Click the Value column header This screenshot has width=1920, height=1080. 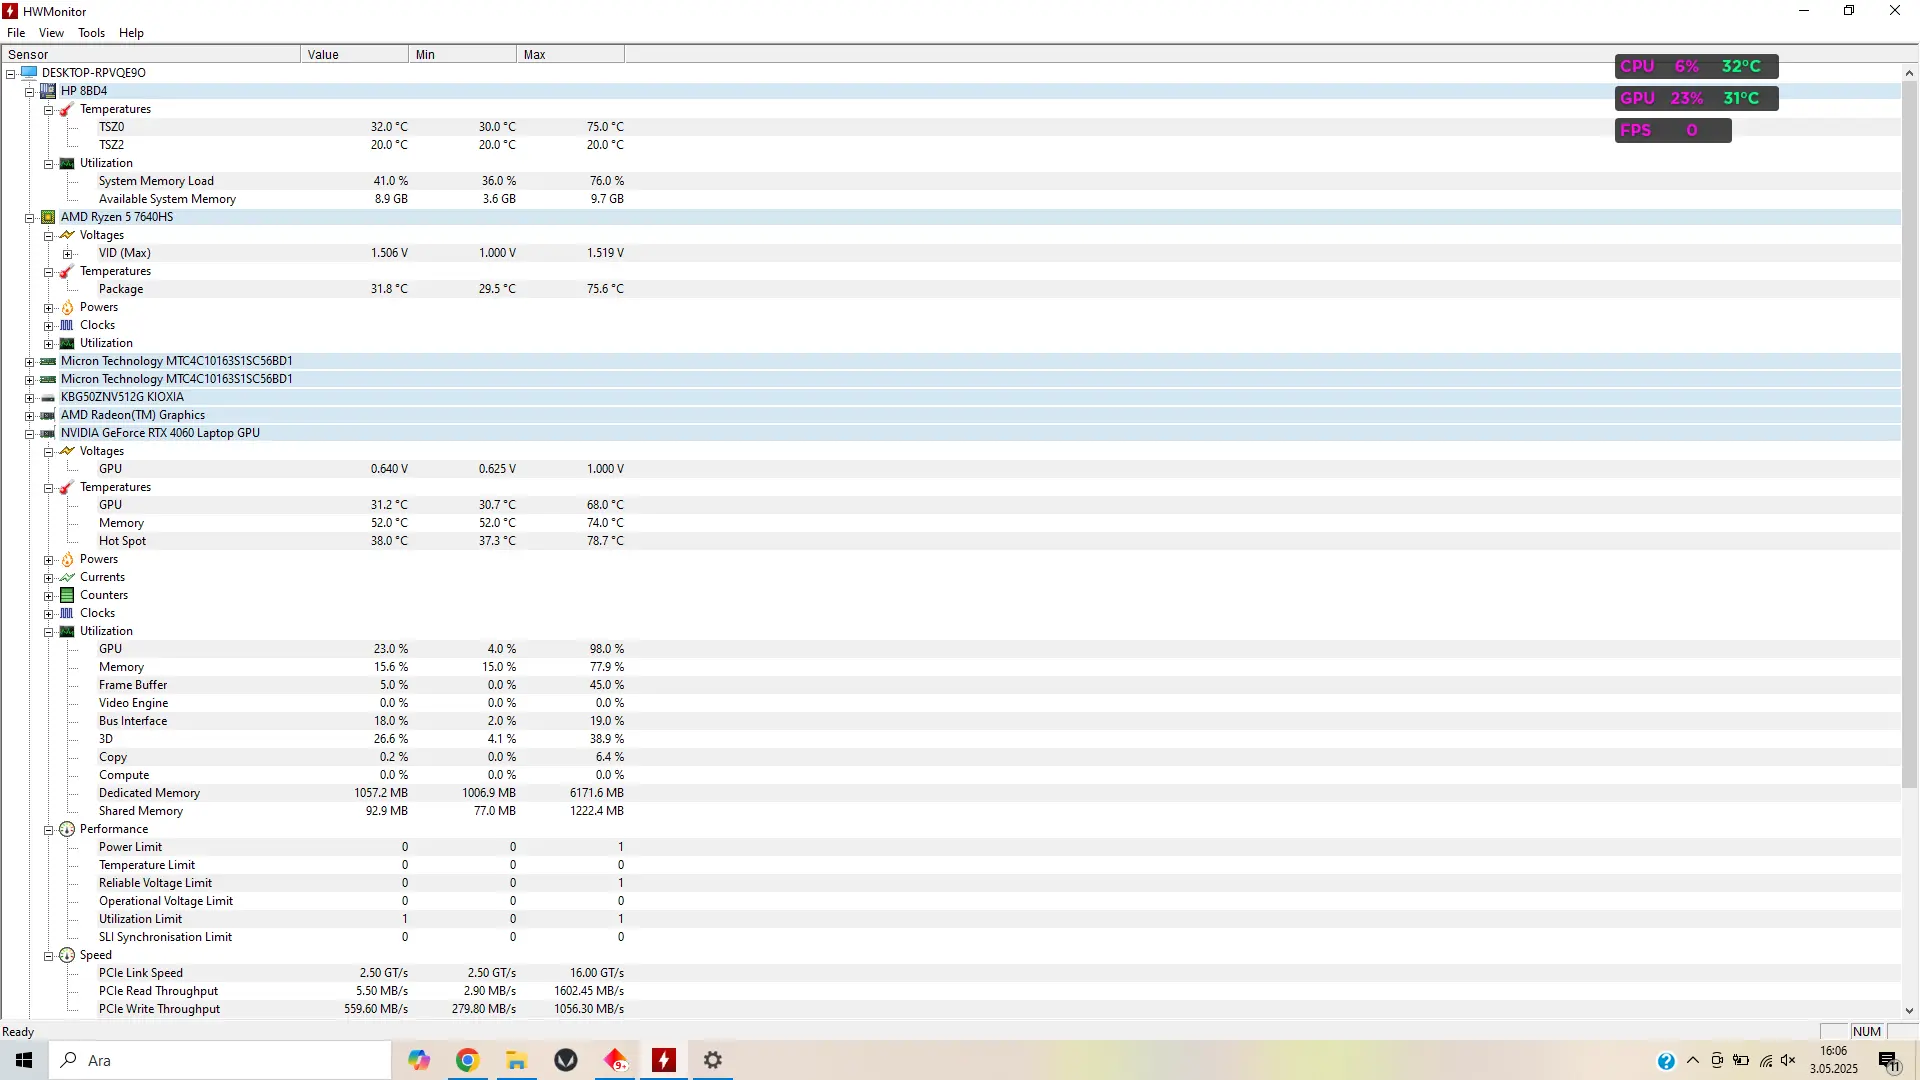point(355,55)
